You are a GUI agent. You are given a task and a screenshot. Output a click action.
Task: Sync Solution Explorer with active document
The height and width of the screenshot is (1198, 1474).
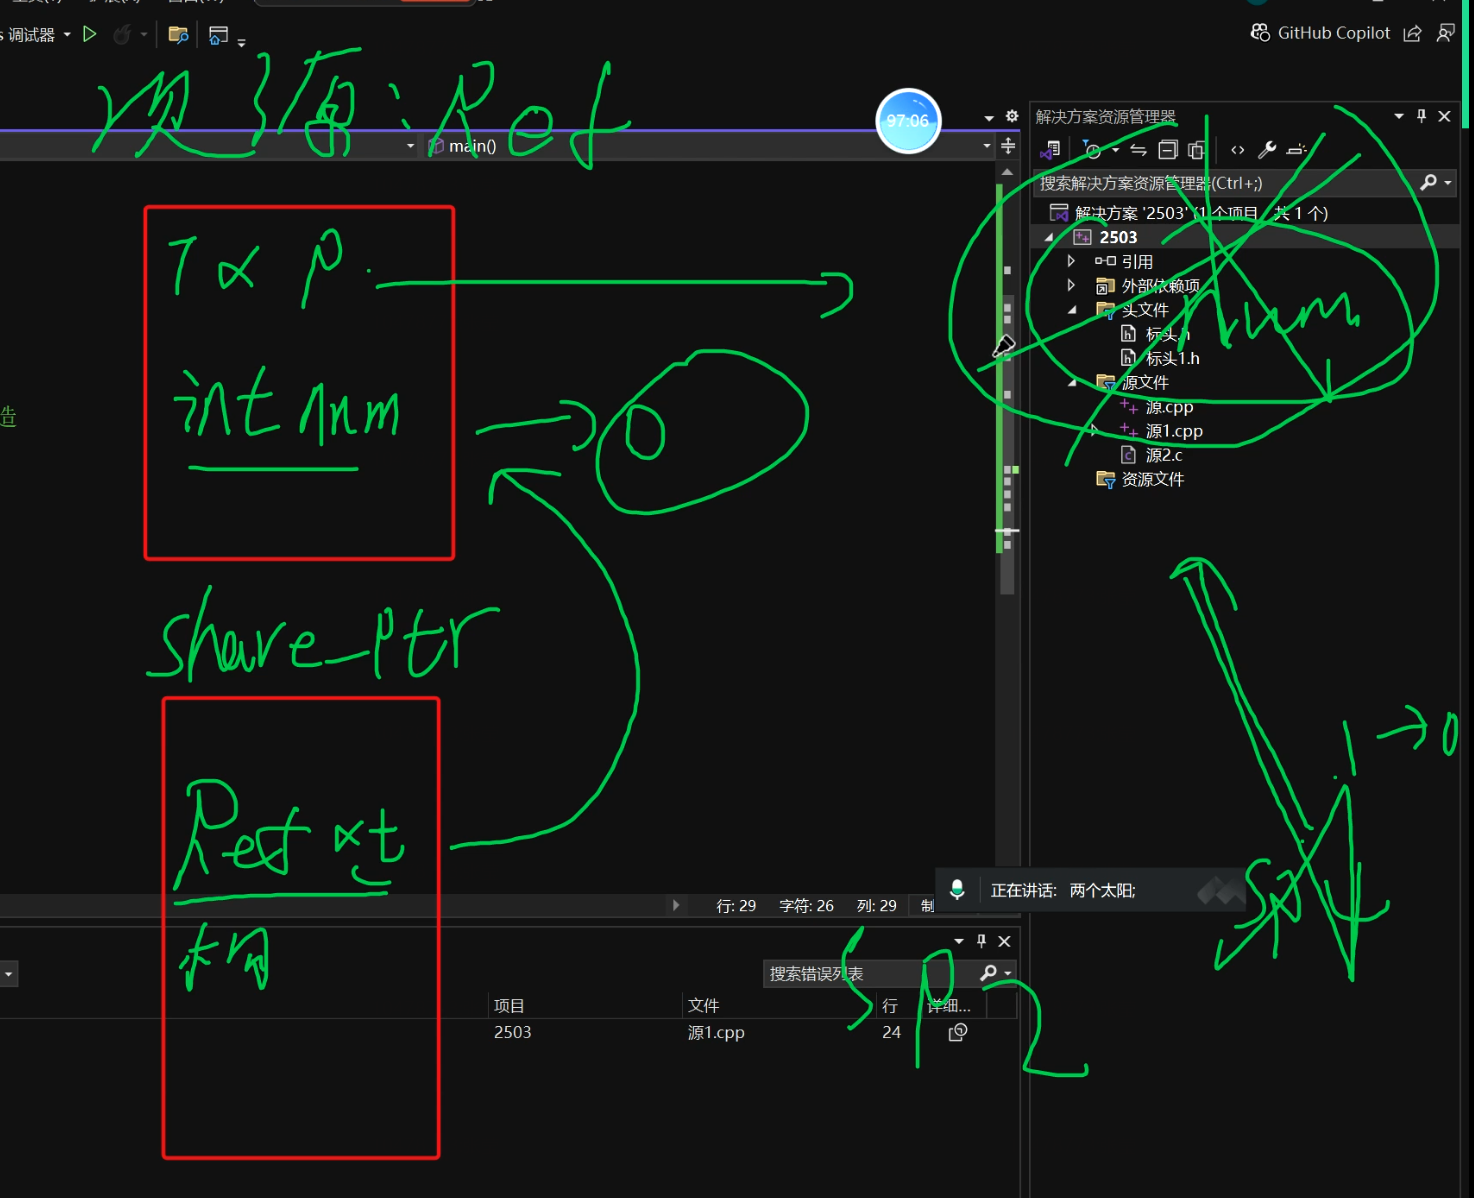(1138, 150)
